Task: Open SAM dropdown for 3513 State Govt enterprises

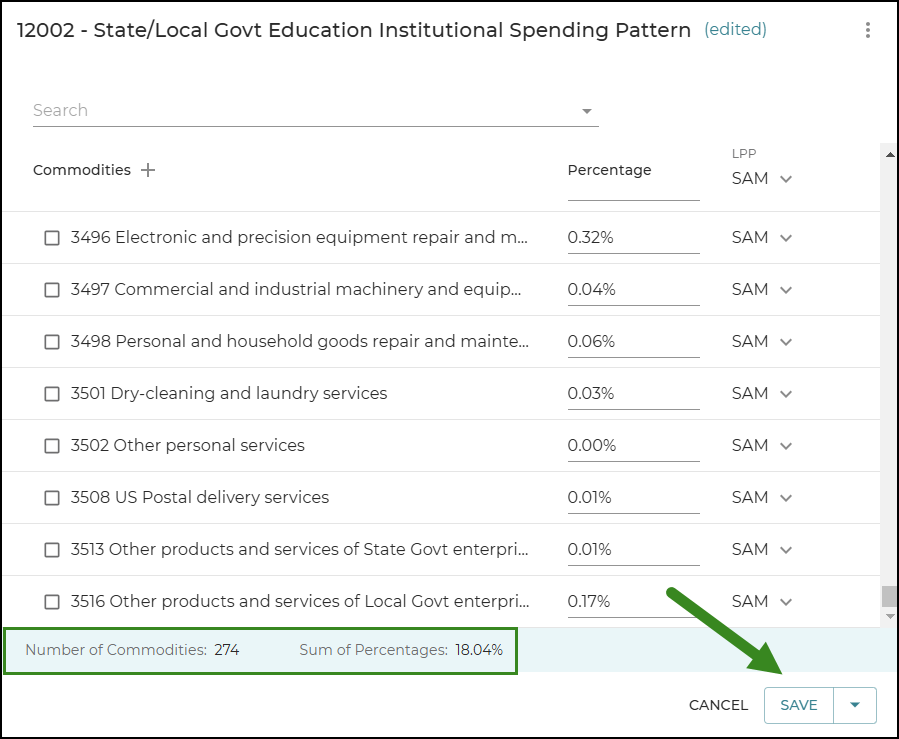Action: pyautogui.click(x=761, y=550)
